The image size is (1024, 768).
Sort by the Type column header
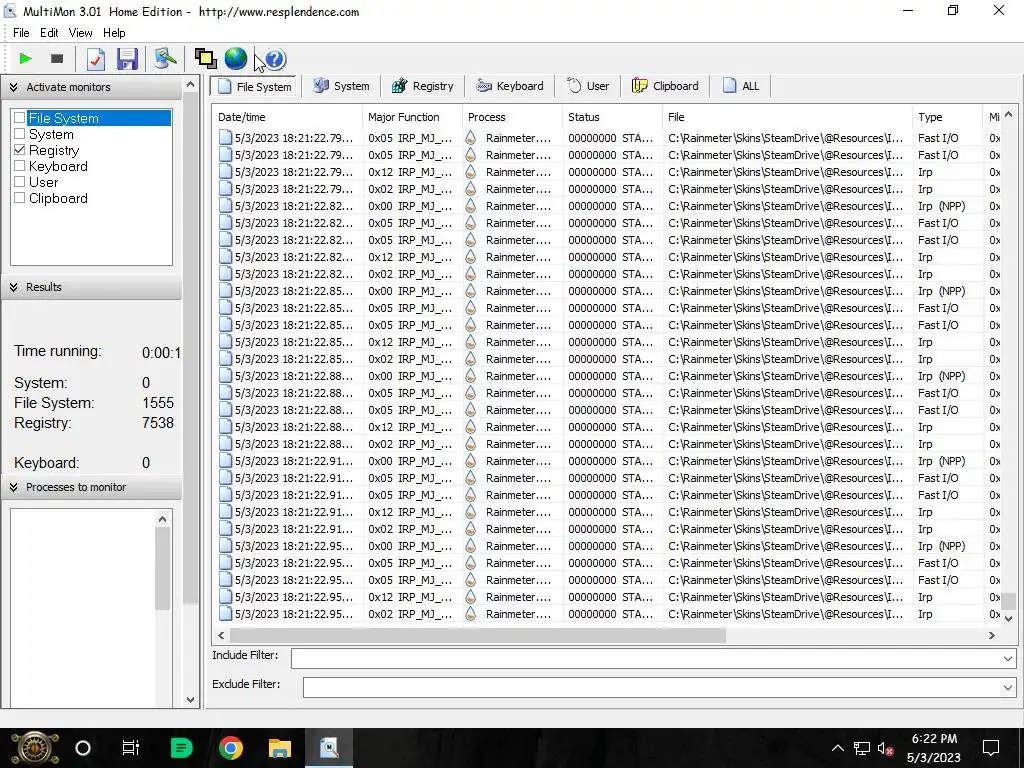[947, 117]
